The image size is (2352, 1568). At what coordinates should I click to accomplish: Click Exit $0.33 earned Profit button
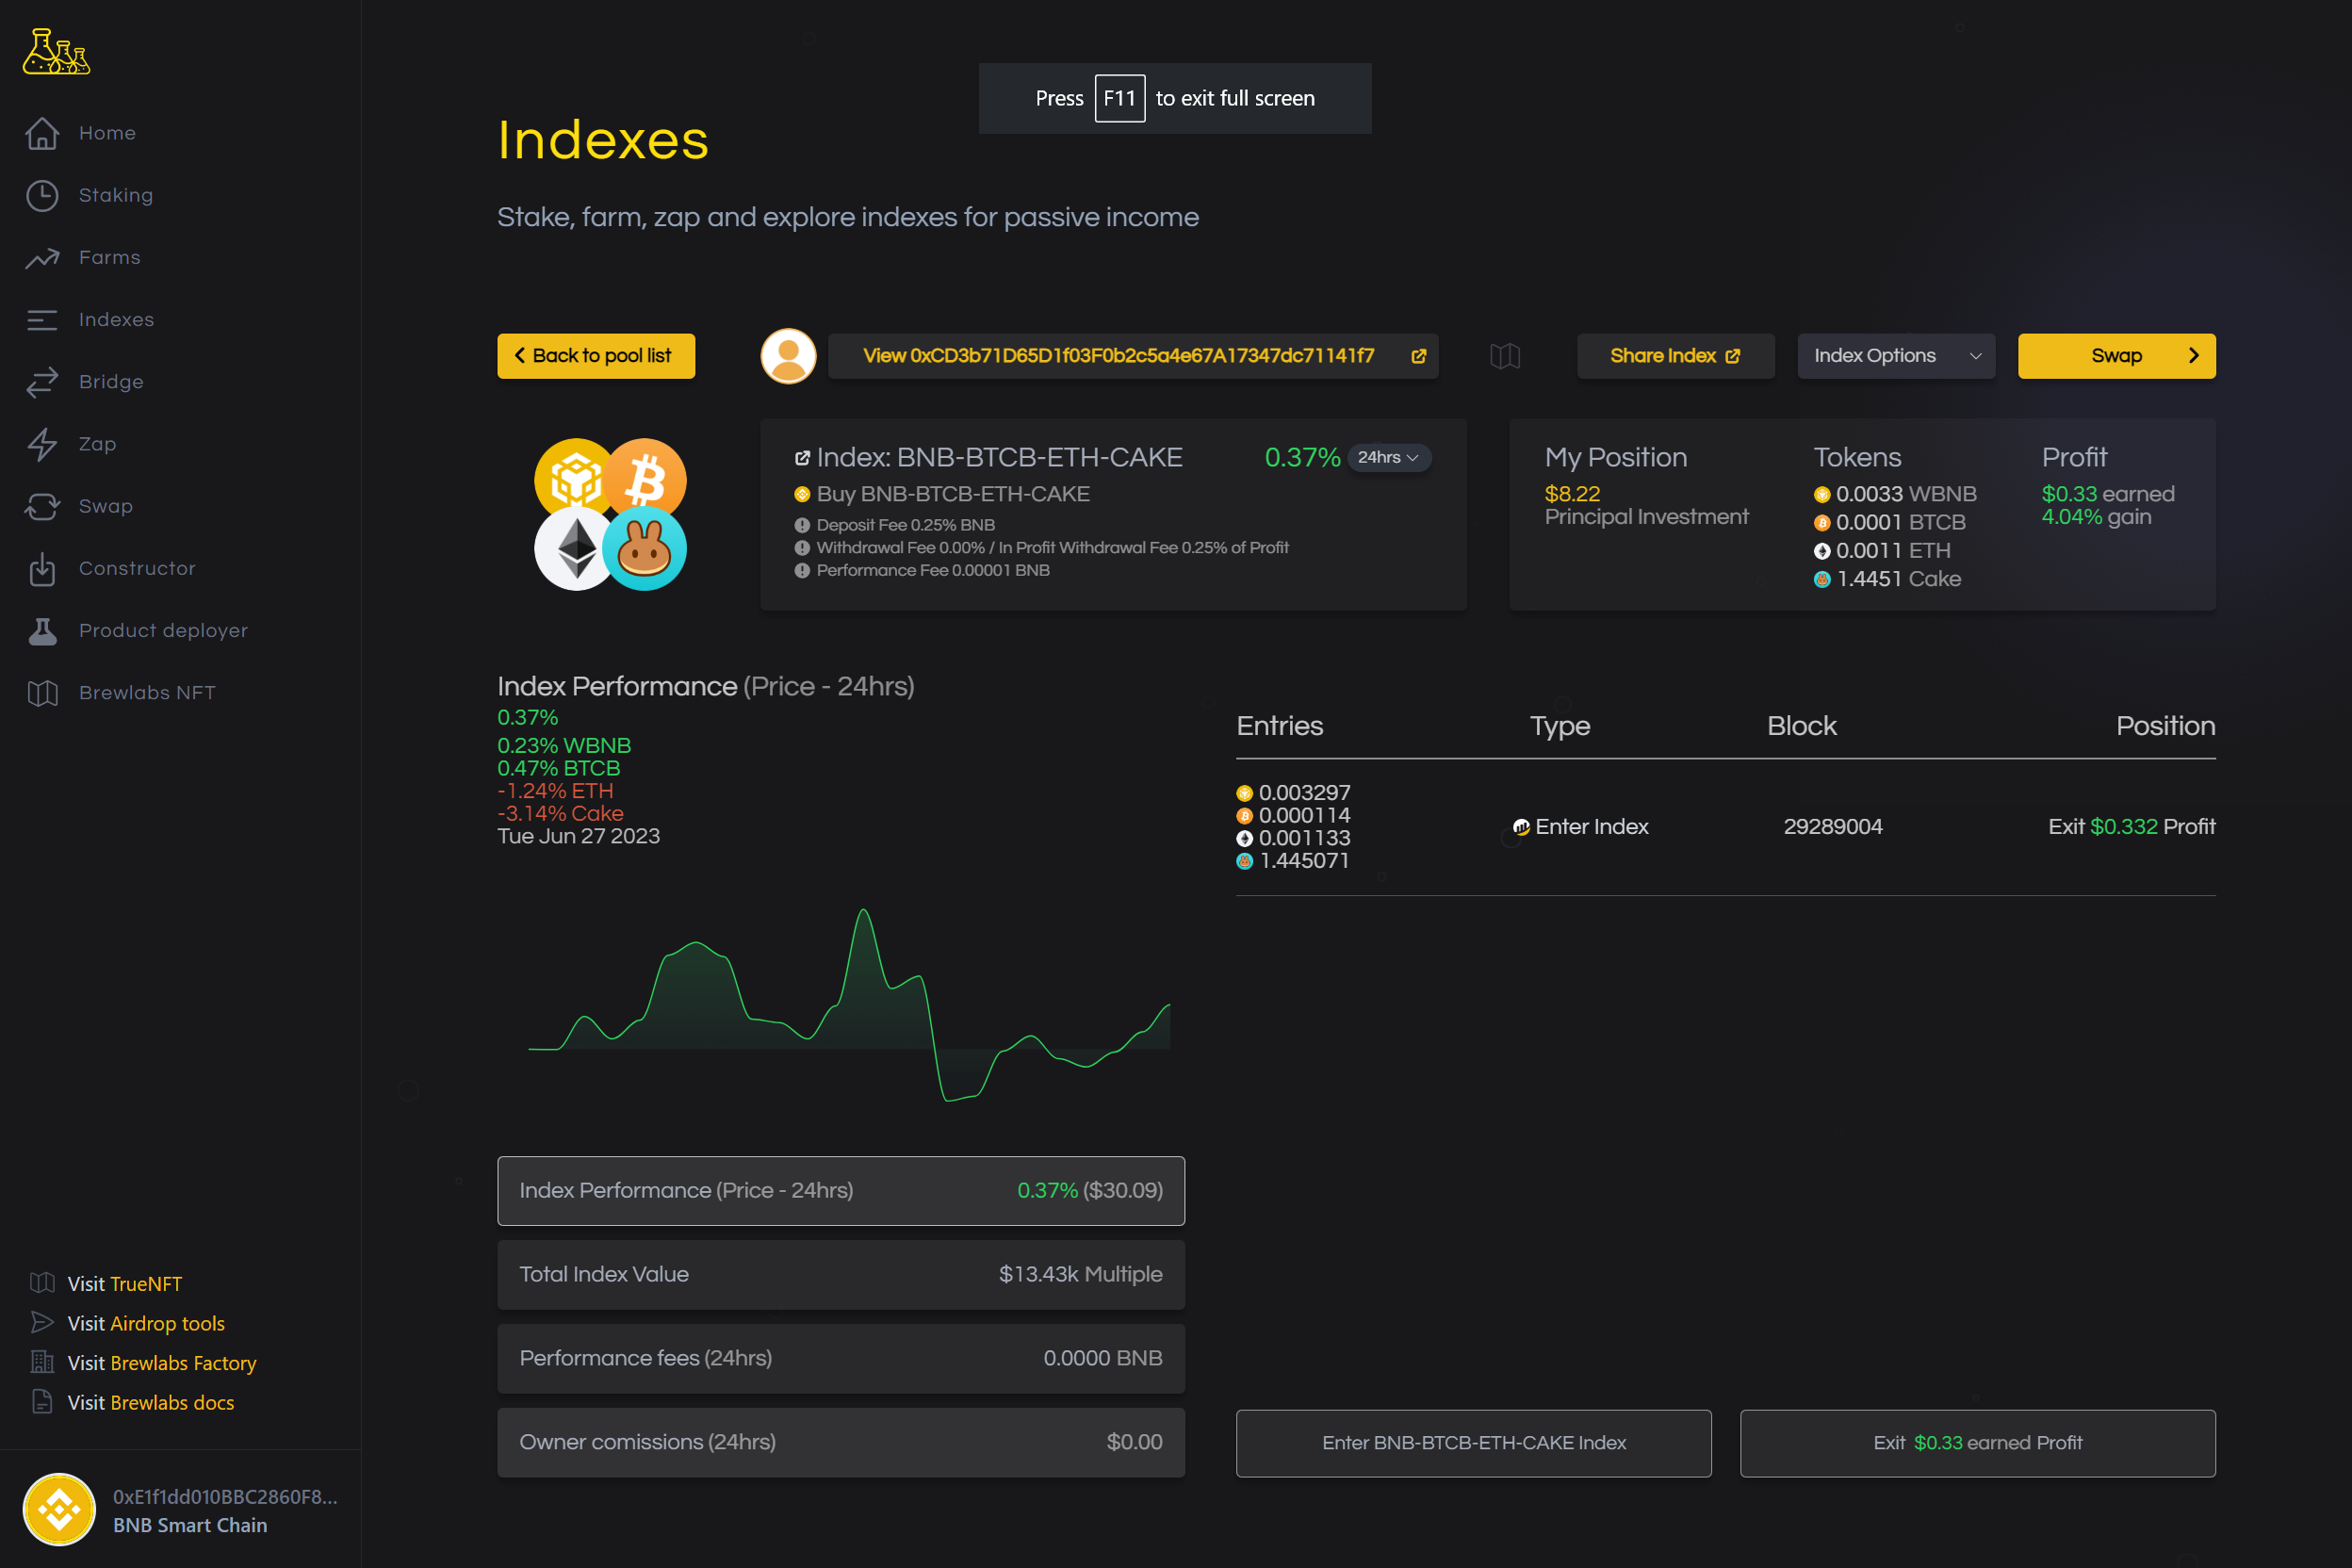pos(1977,1443)
